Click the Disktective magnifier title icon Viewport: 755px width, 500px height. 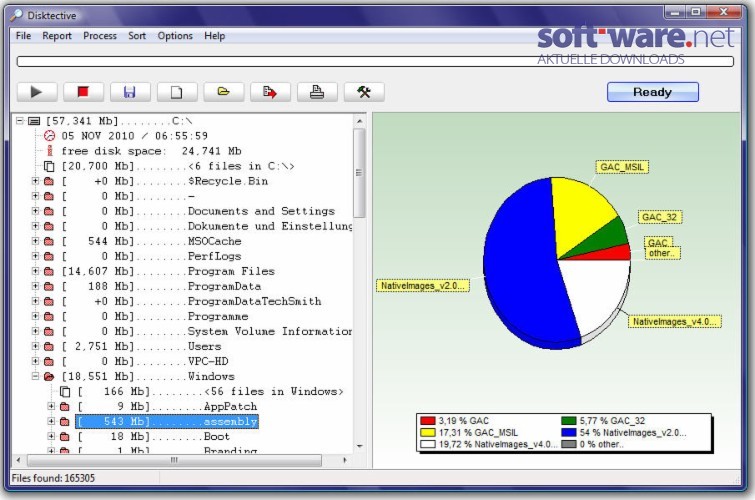pos(16,15)
